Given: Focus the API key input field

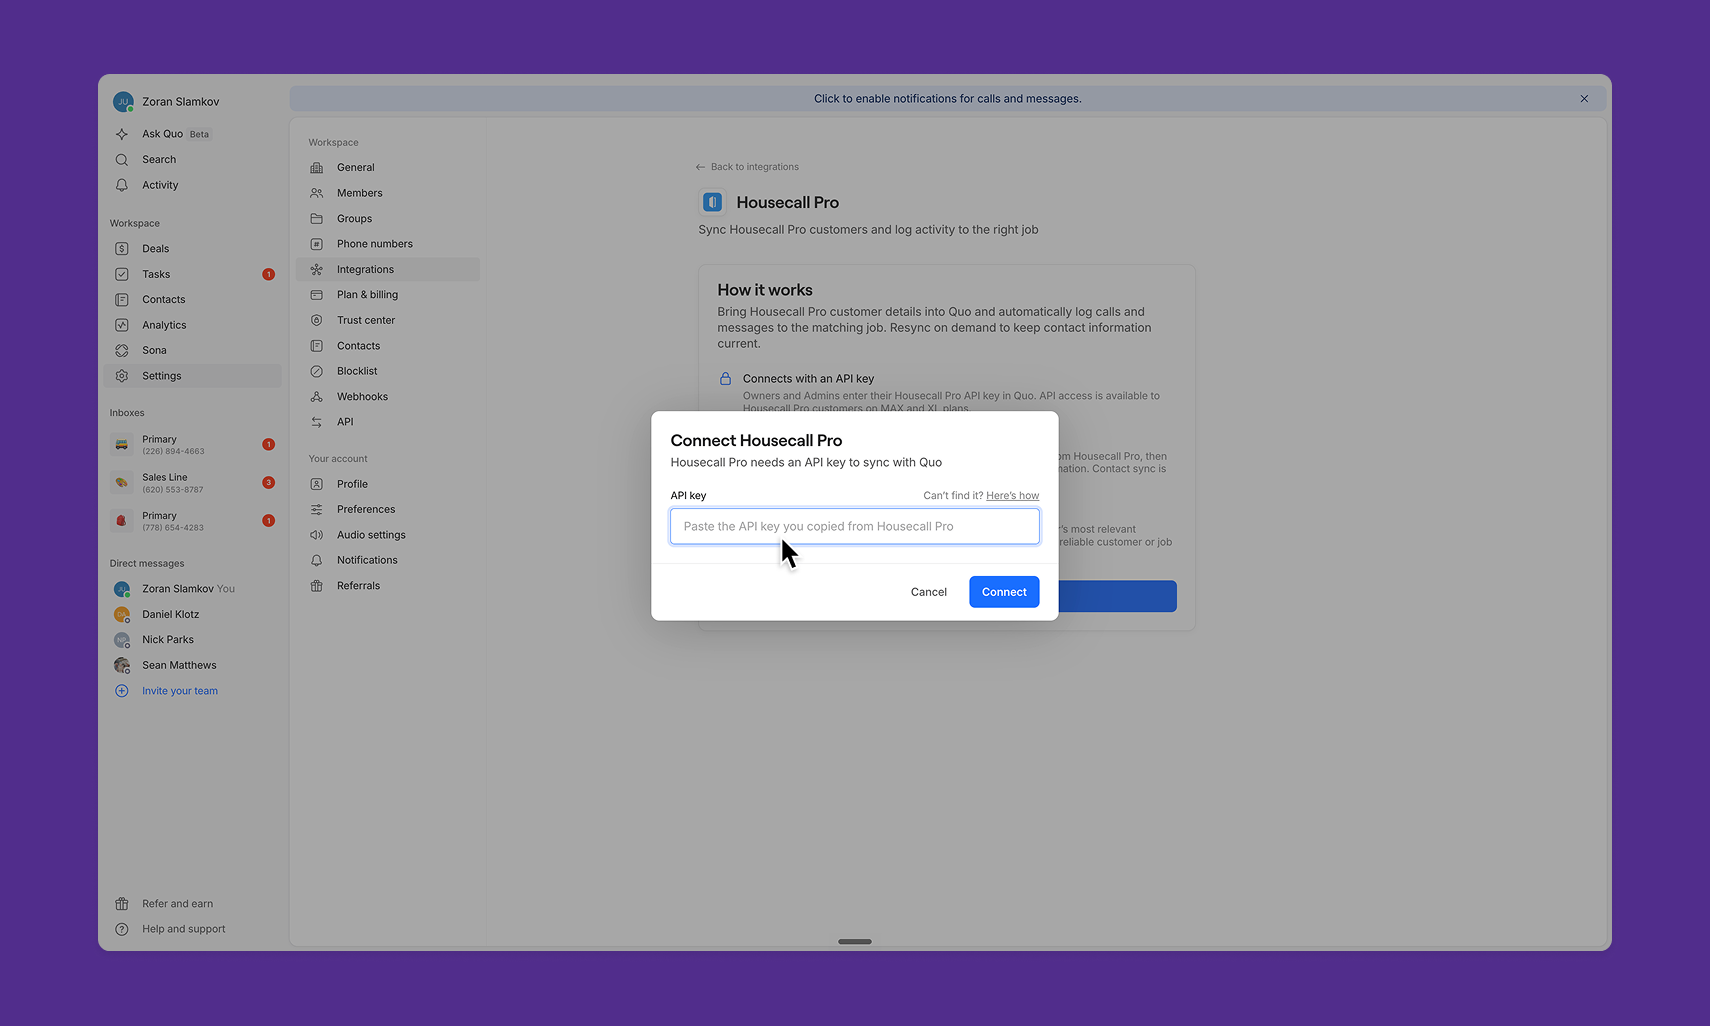Looking at the screenshot, I should pos(855,526).
